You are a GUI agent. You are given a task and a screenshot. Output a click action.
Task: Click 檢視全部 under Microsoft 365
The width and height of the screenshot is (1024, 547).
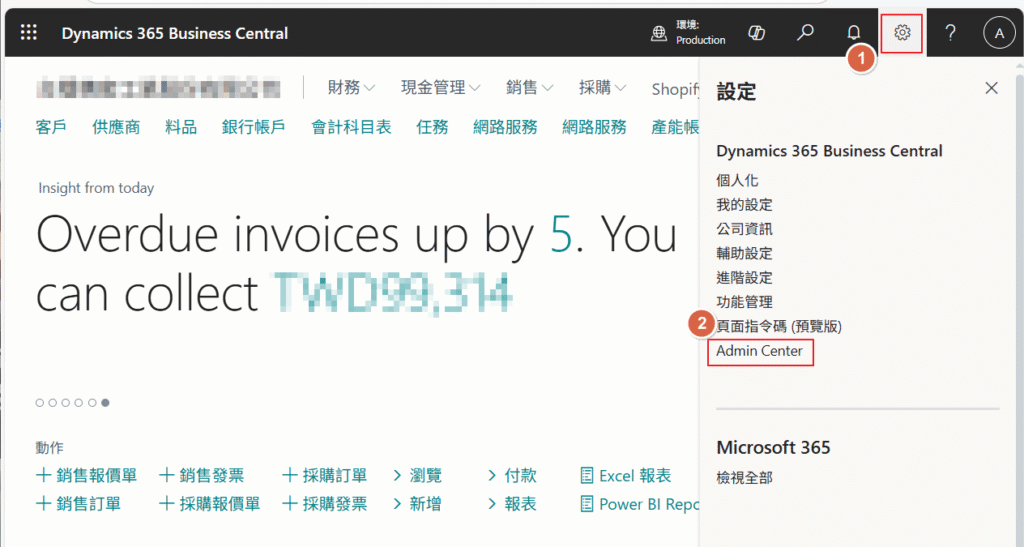[744, 478]
